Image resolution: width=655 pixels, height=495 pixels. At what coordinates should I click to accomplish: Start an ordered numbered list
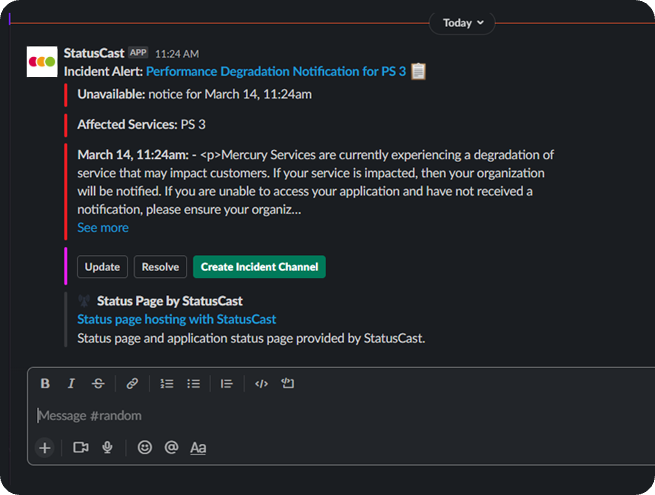(167, 383)
